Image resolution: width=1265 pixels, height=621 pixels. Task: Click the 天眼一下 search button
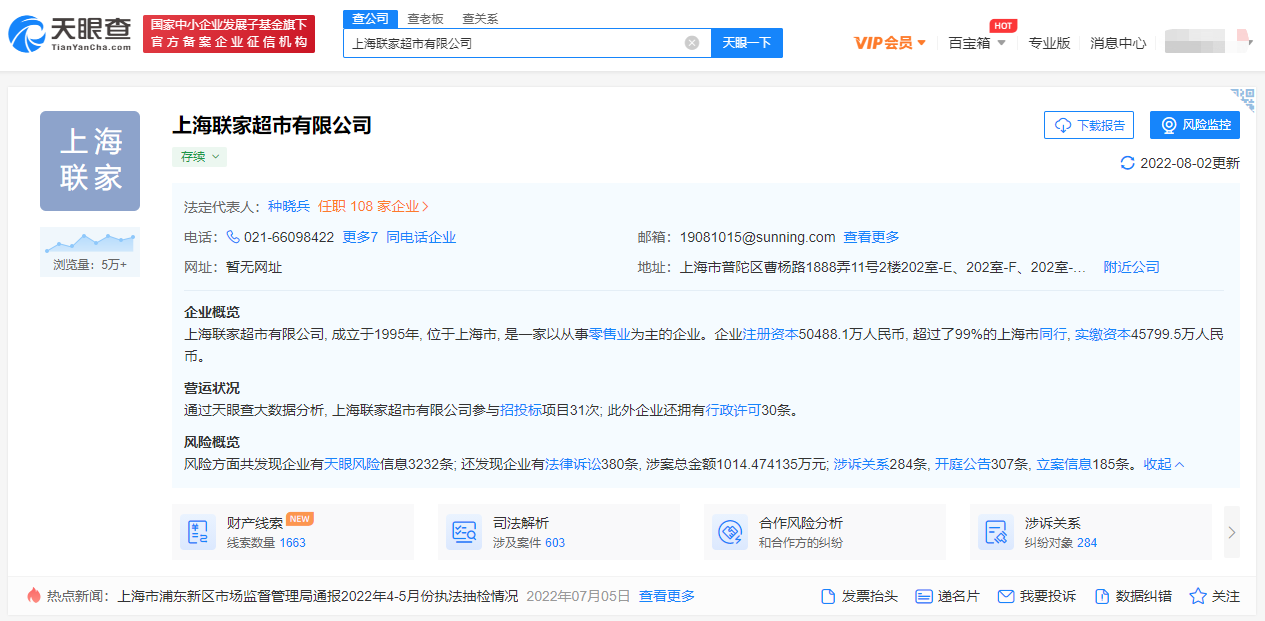[747, 43]
